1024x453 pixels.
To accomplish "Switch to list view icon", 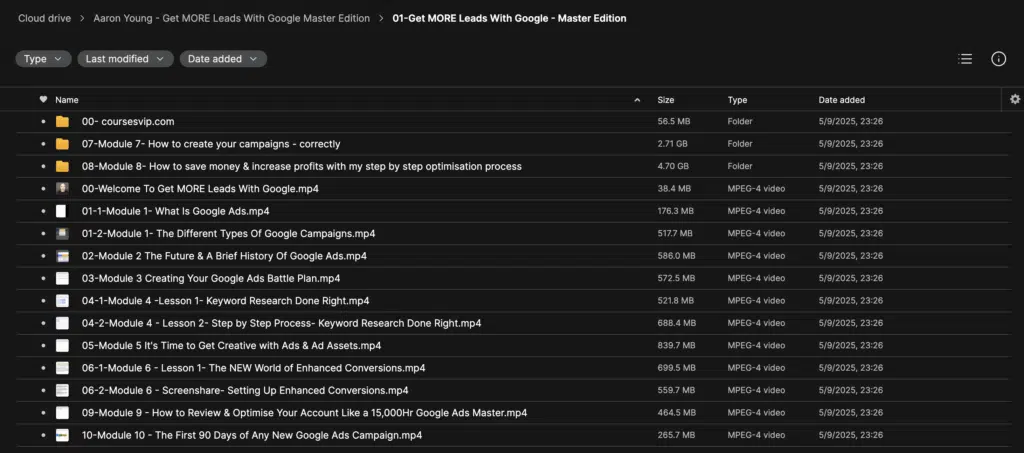I will 965,59.
